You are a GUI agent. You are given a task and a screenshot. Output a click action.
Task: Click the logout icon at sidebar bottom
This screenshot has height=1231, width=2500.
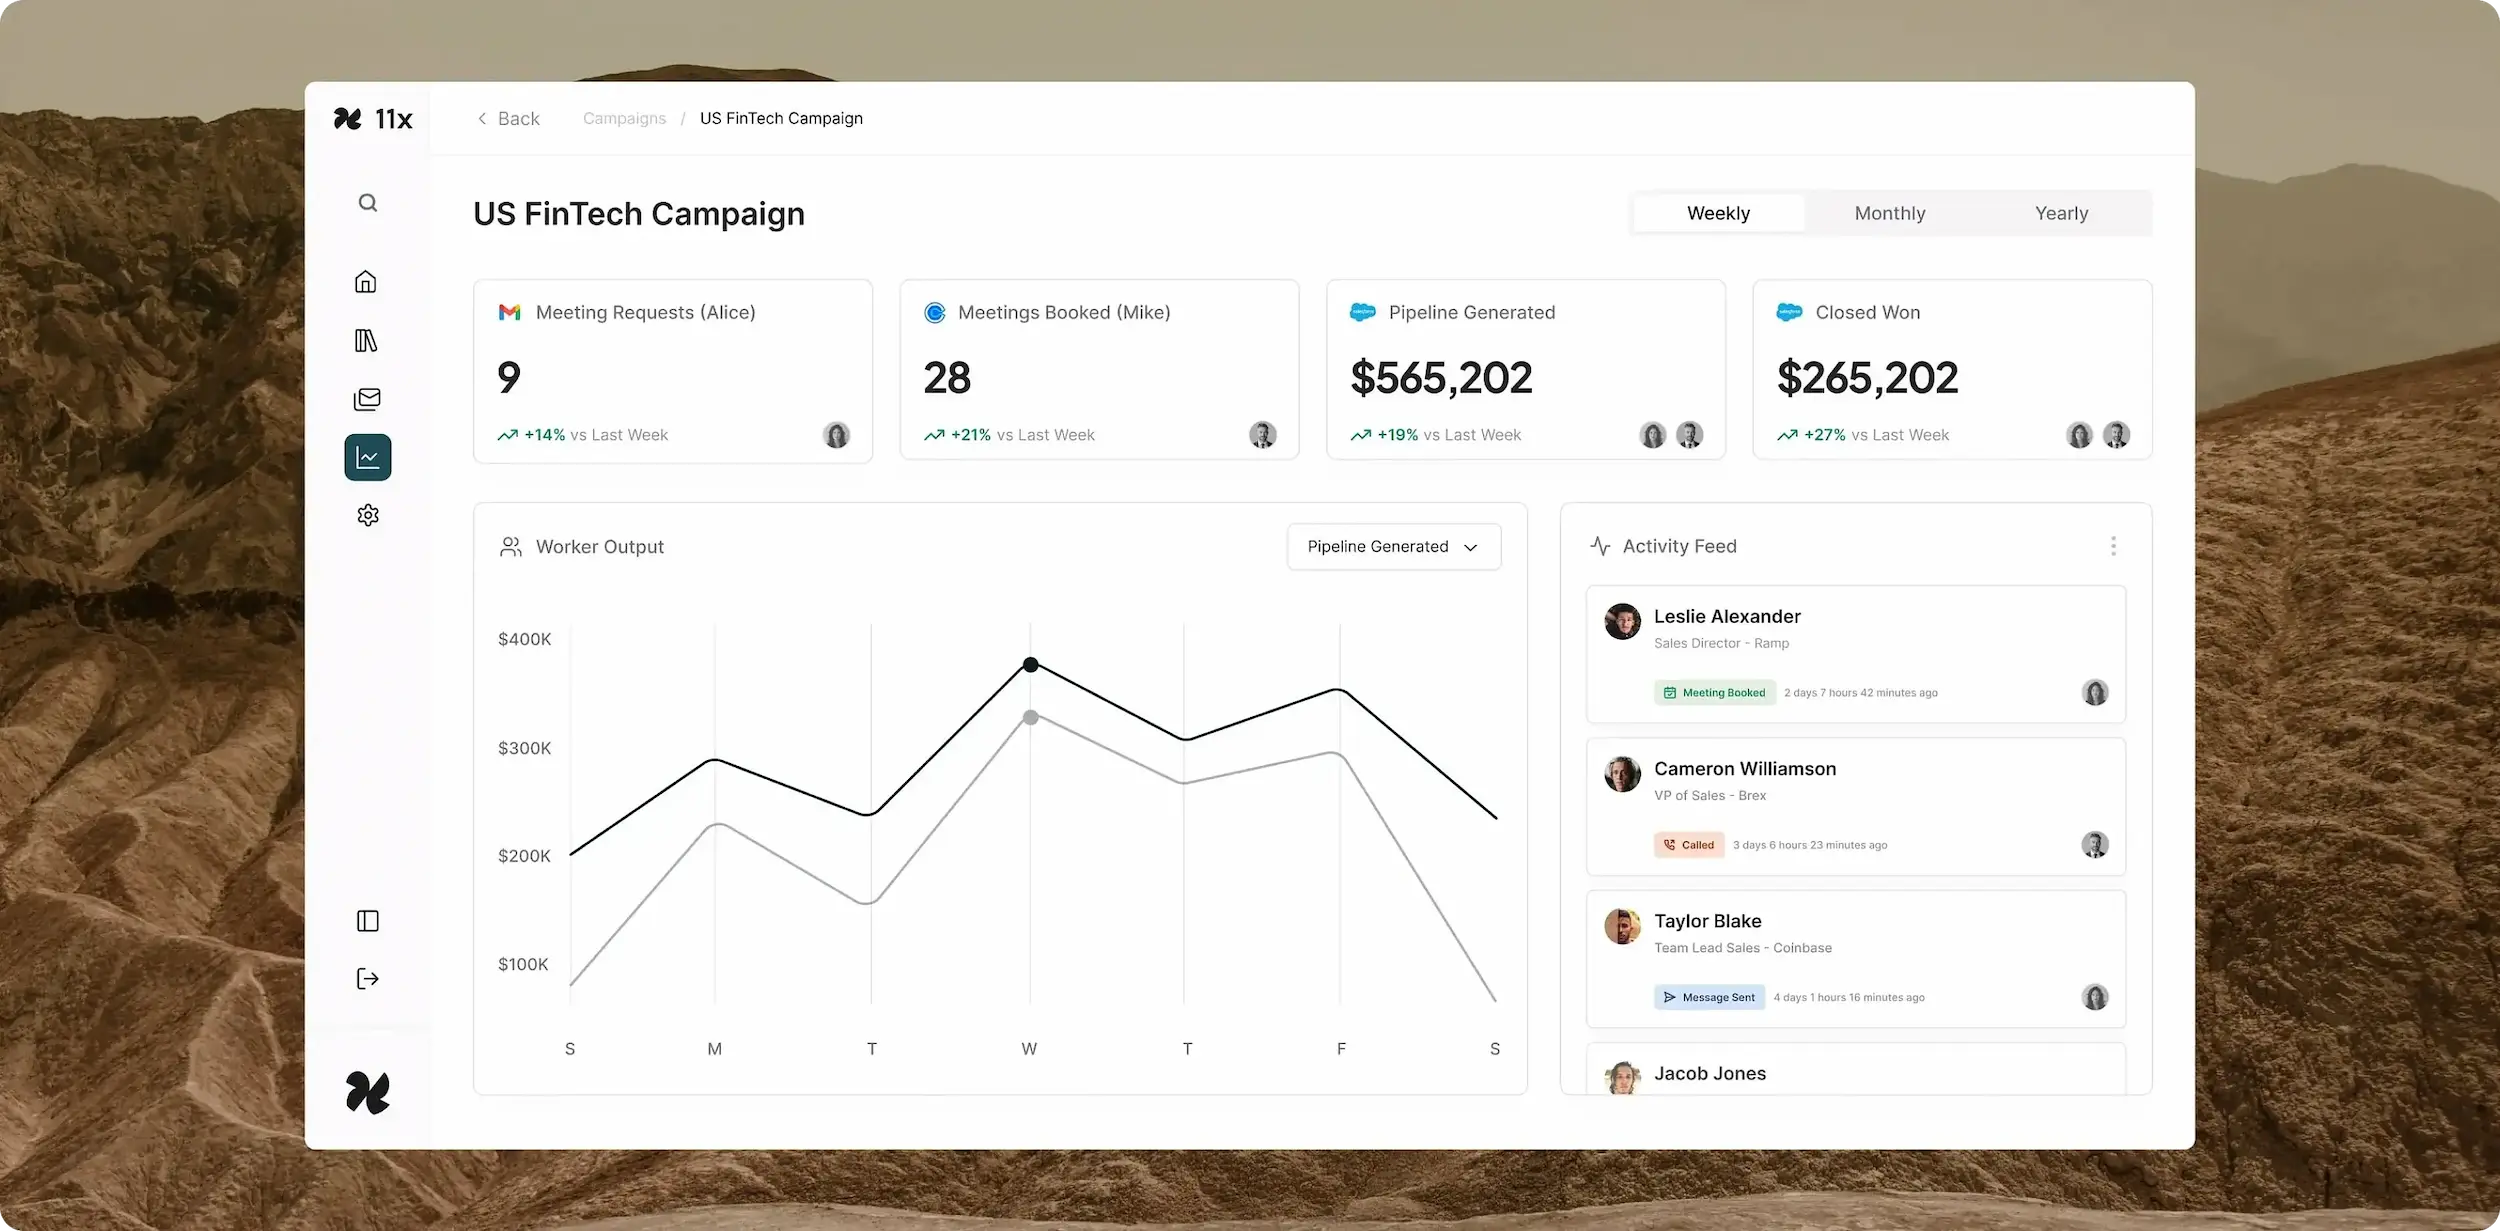(367, 978)
